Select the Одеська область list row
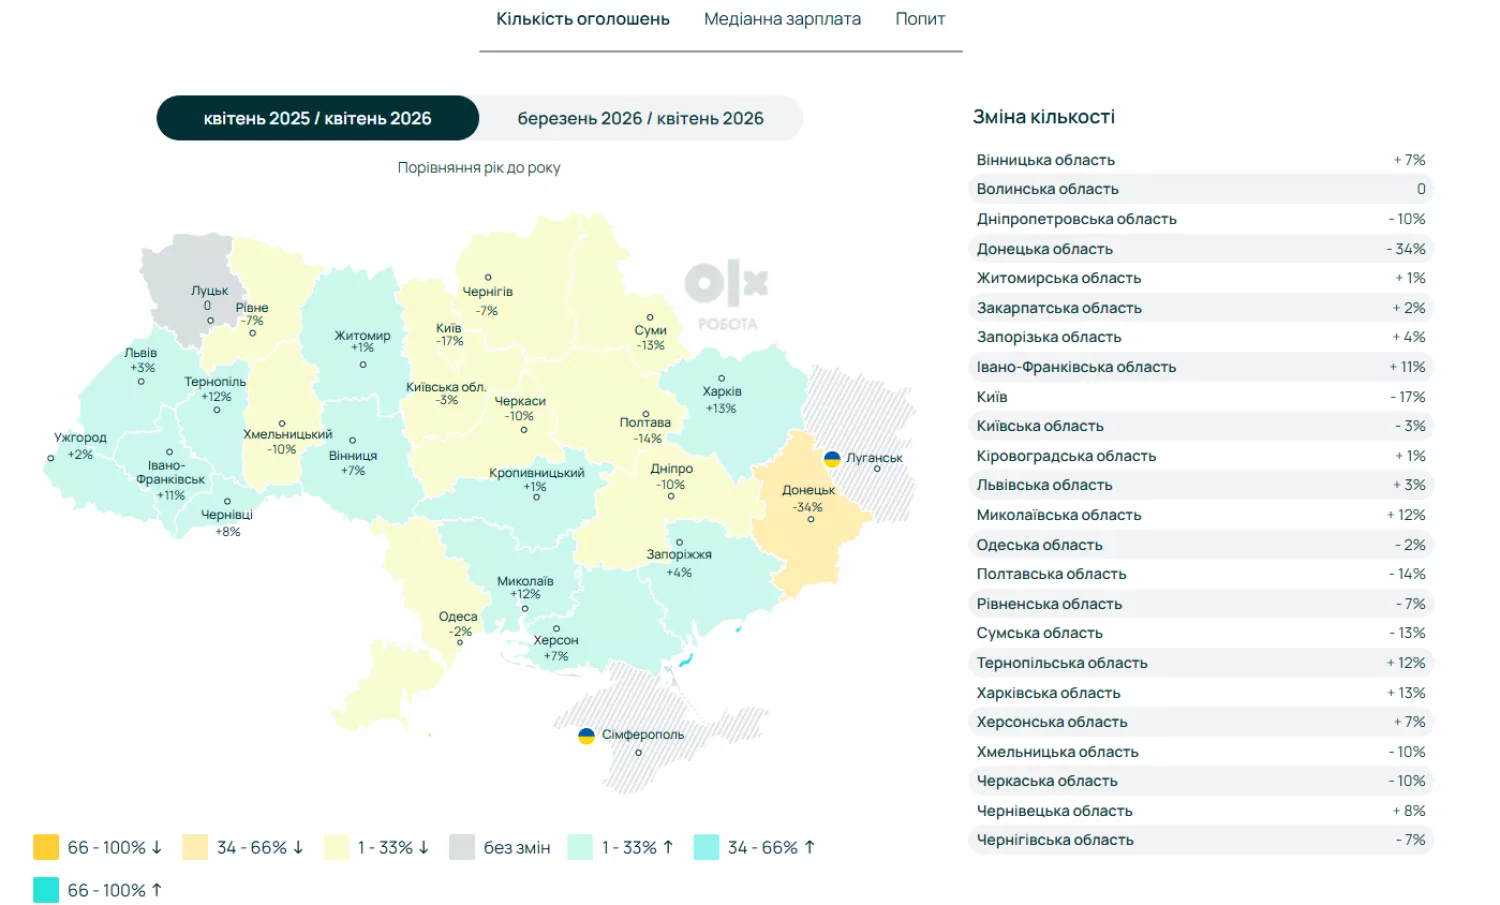This screenshot has width=1500, height=905. (x=1201, y=545)
